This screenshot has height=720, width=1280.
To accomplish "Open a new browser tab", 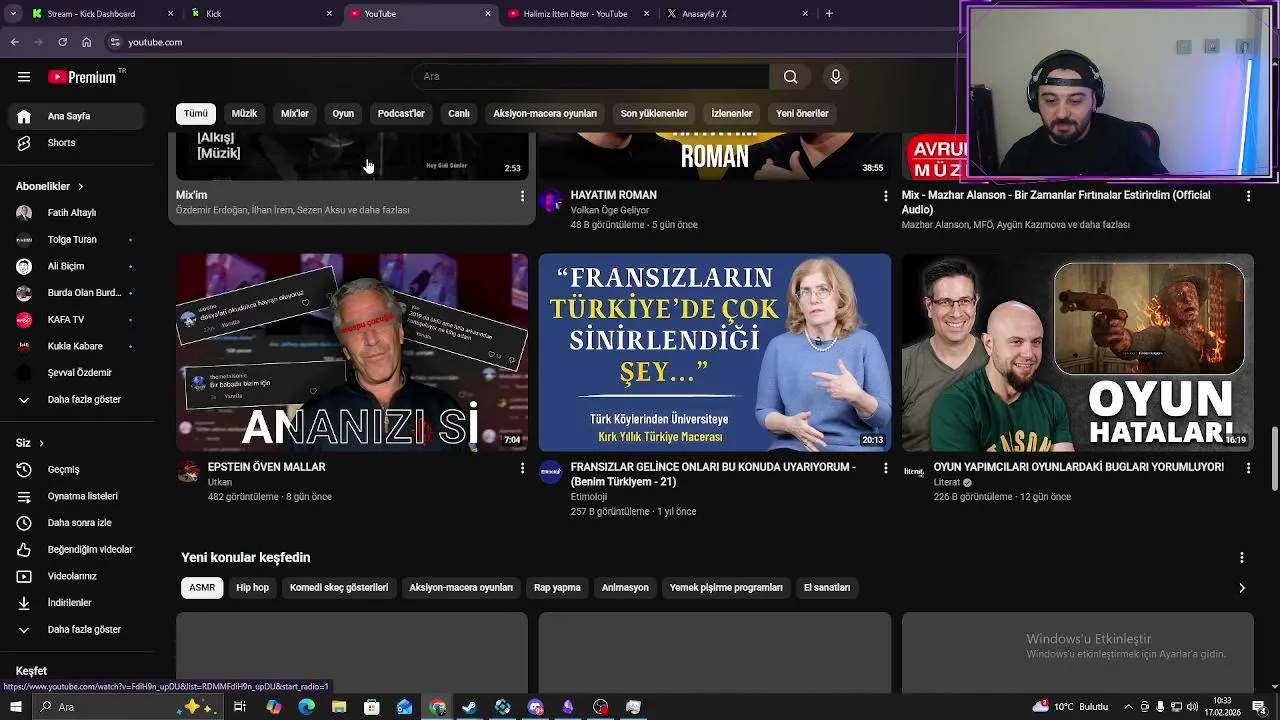I will 829,14.
